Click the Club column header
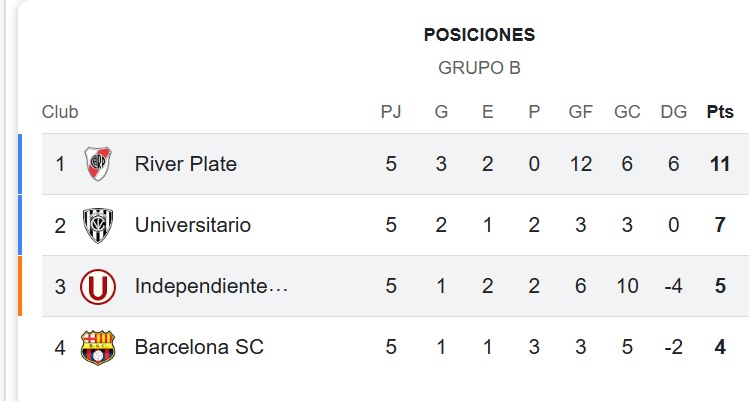 (60, 112)
